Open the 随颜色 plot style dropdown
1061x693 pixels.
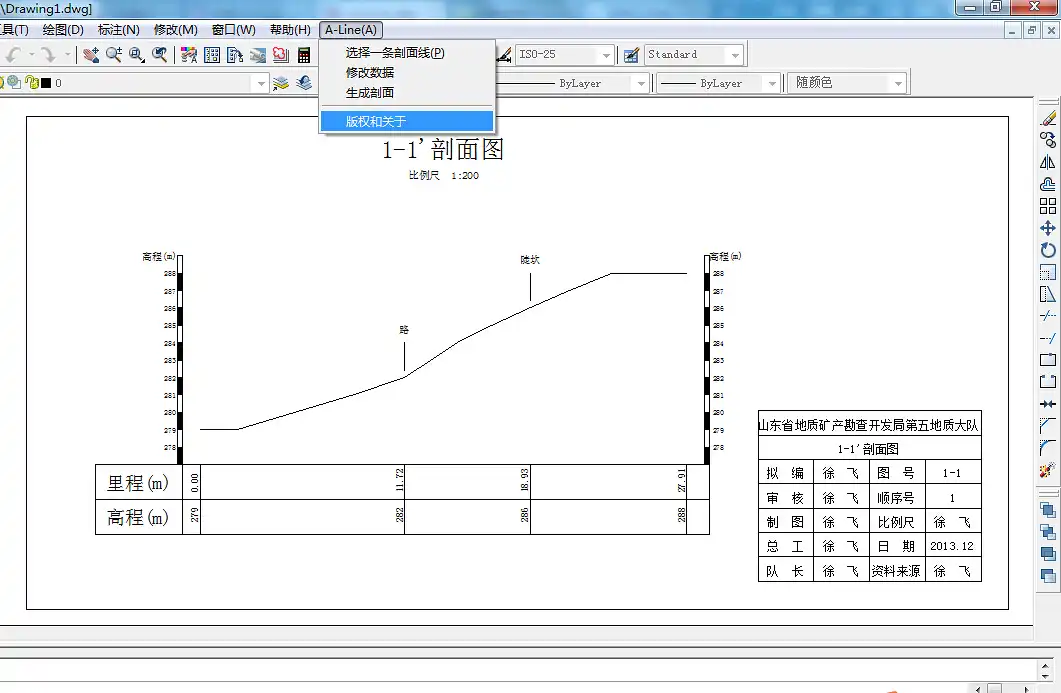[898, 83]
